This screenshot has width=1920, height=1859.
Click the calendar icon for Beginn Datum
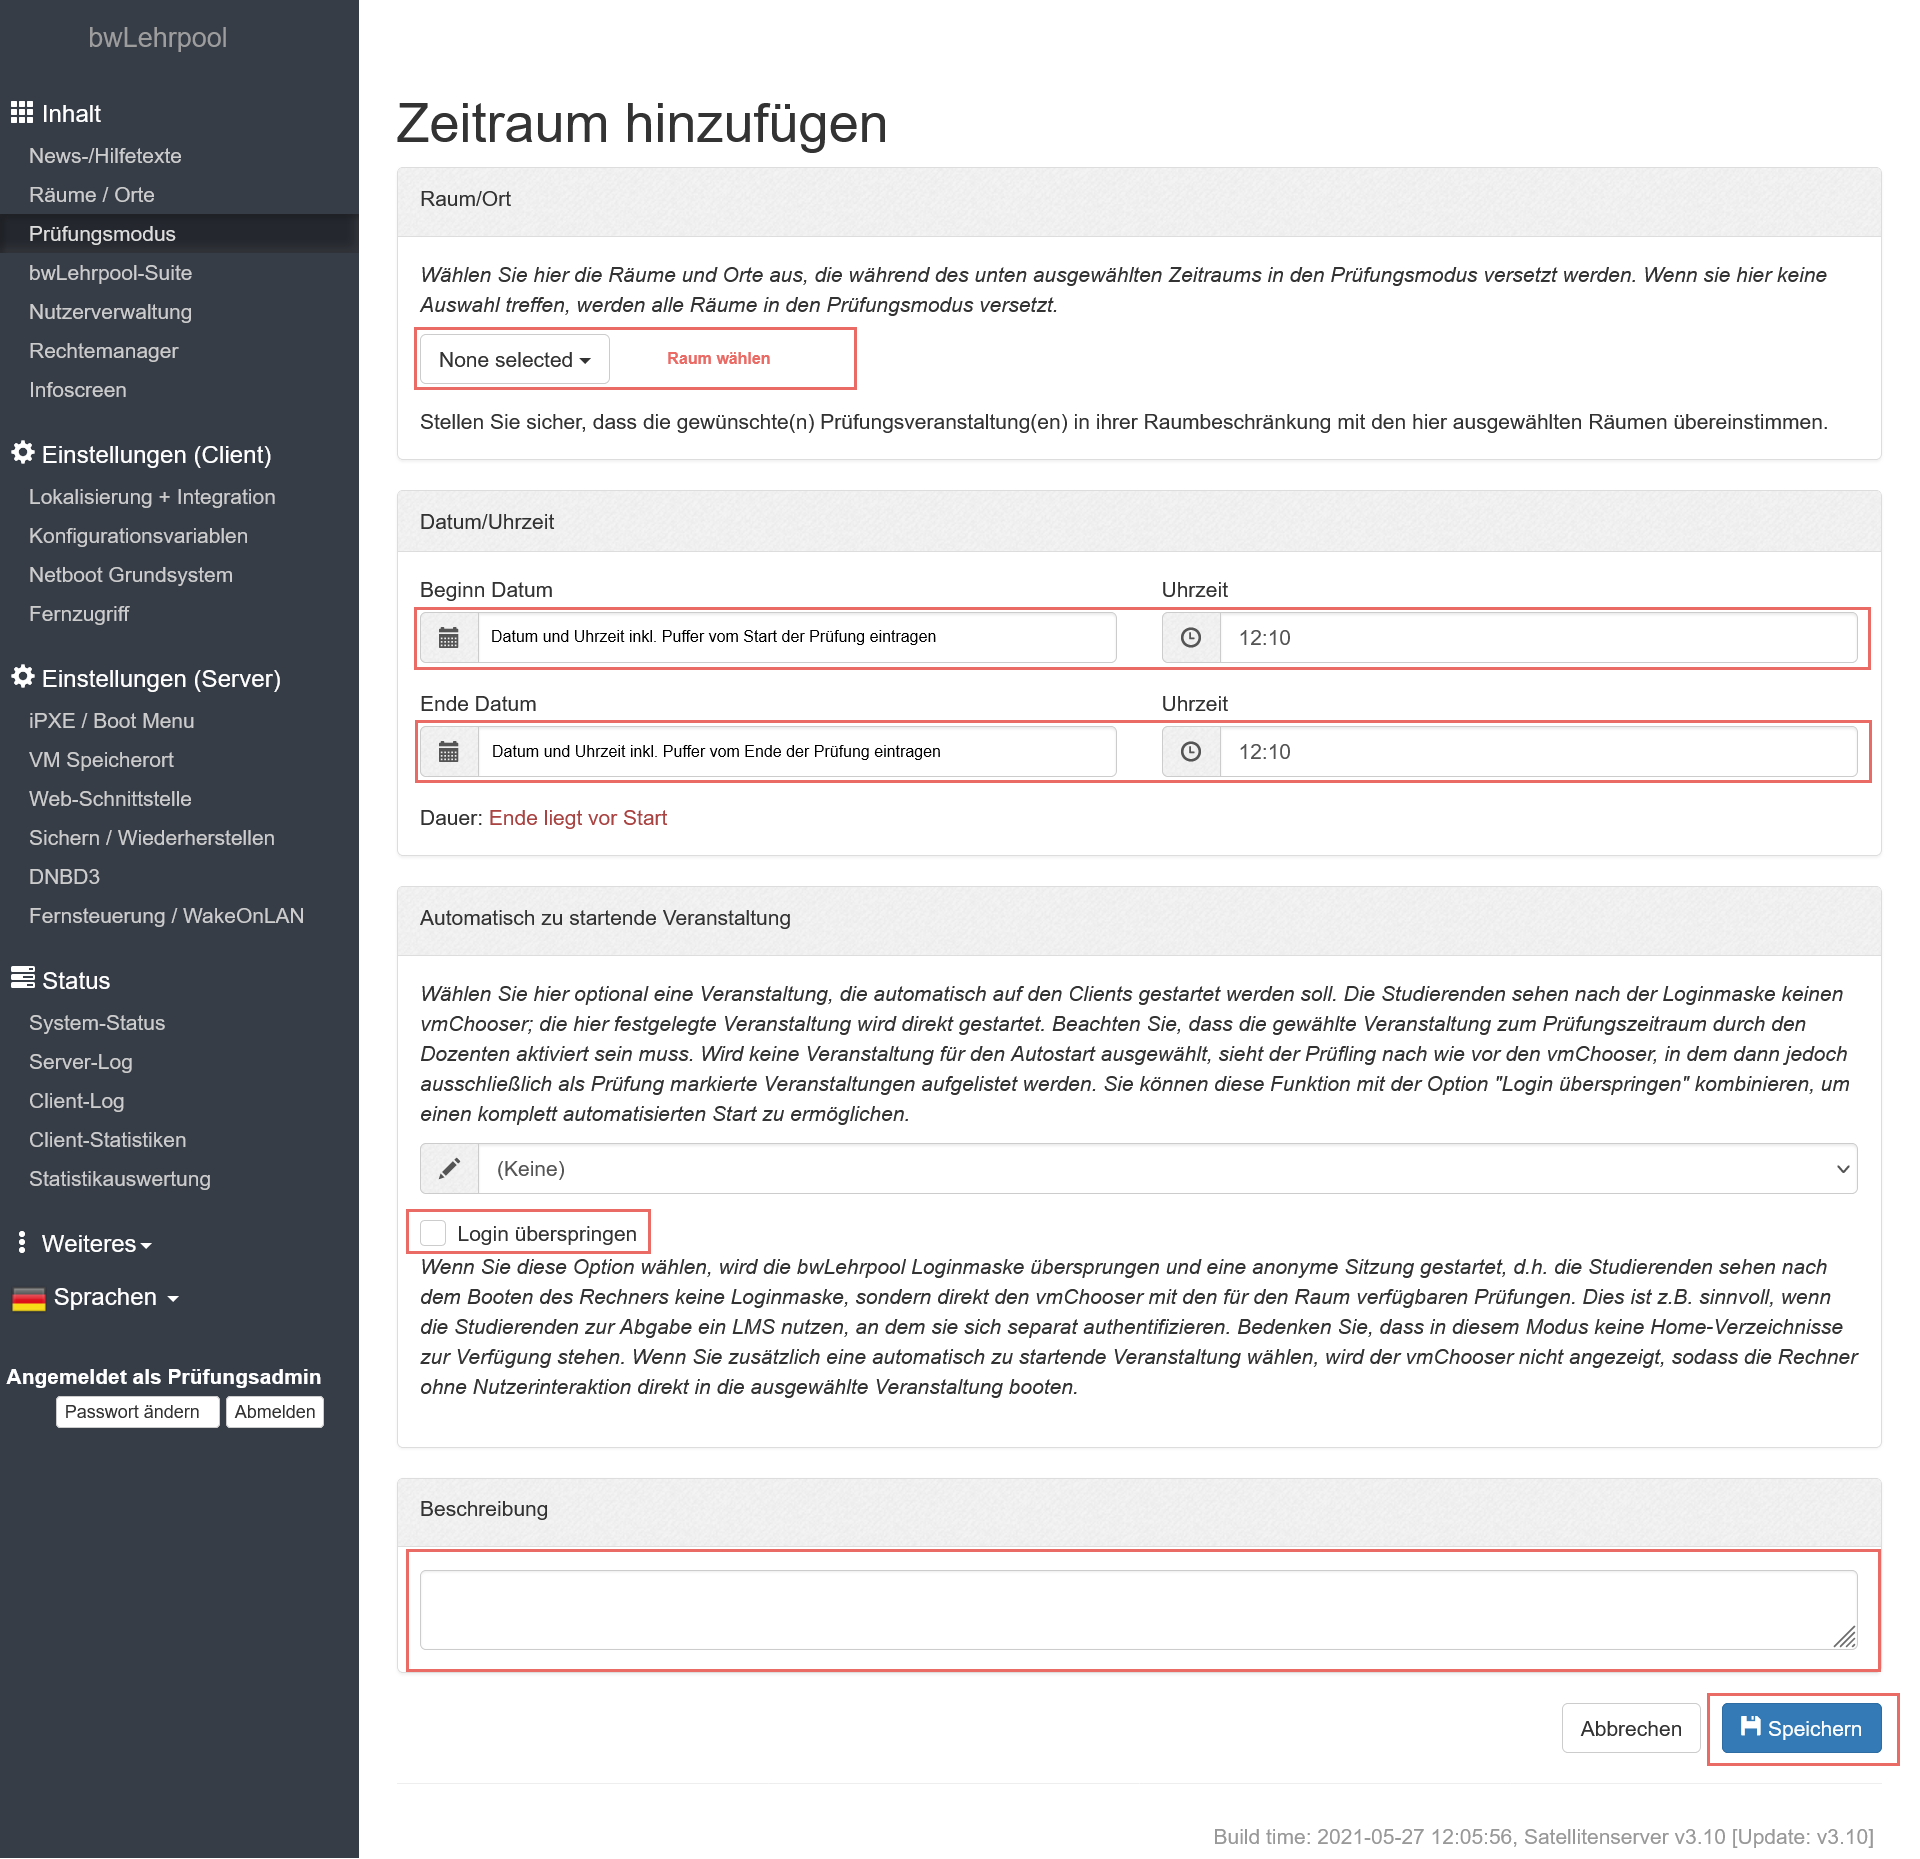tap(449, 637)
